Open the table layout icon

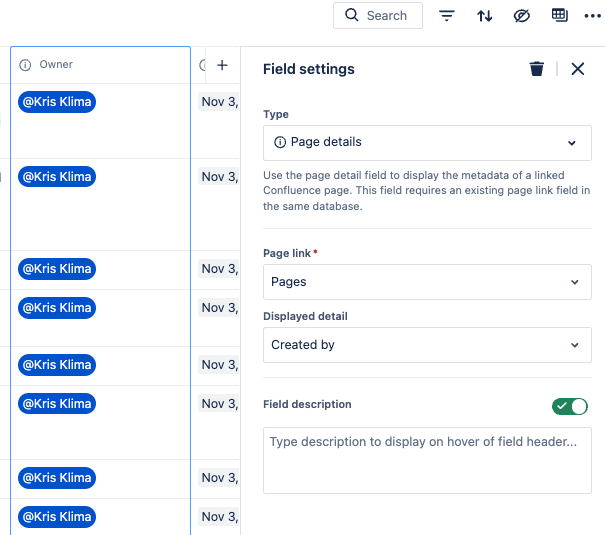[559, 15]
